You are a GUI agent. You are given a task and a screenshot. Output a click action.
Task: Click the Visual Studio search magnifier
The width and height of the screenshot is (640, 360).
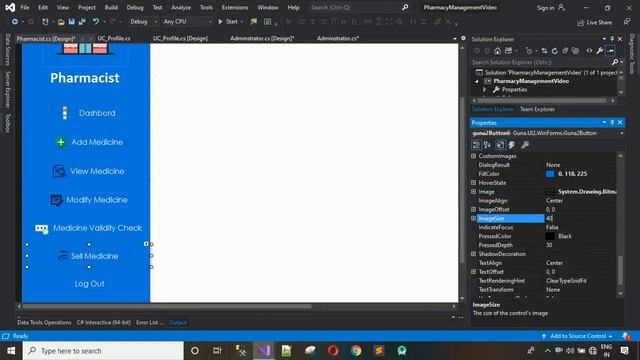(405, 7)
